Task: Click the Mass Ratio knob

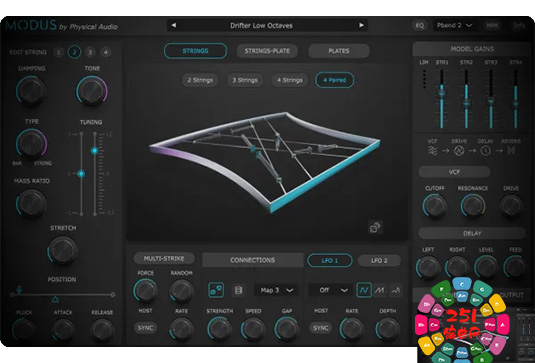Action: 31,203
